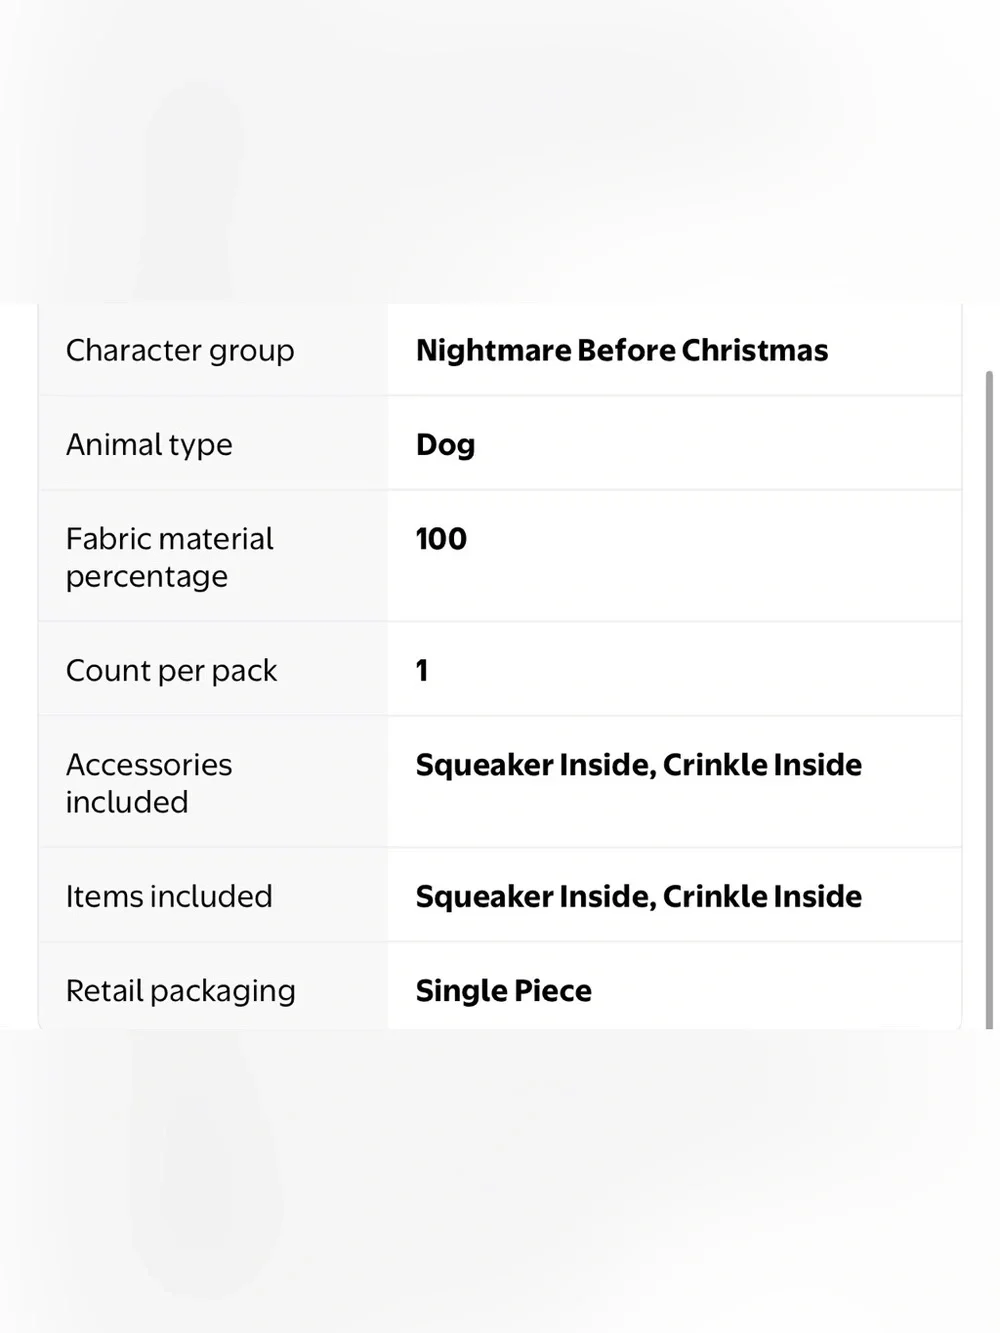Click the Accessories included label

[149, 783]
